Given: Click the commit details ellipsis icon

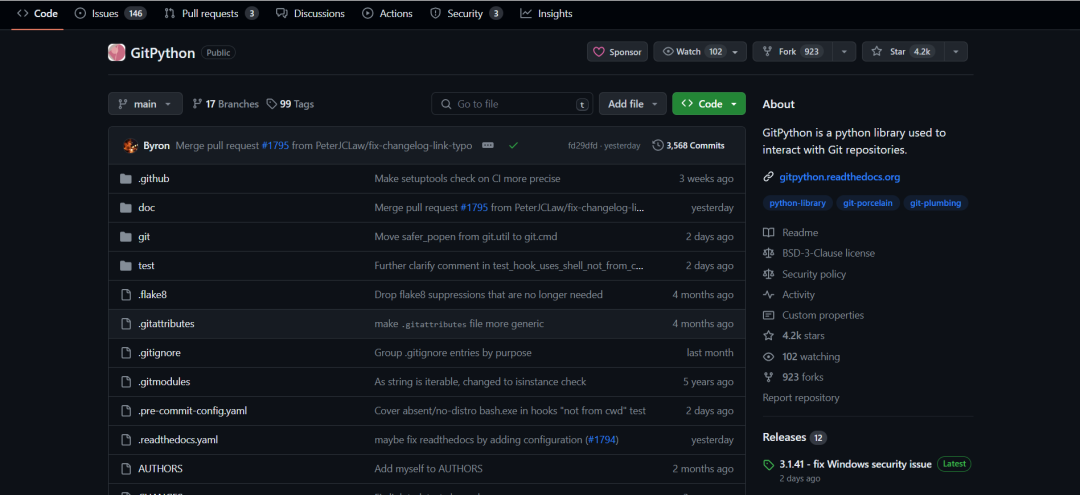Looking at the screenshot, I should [x=488, y=145].
